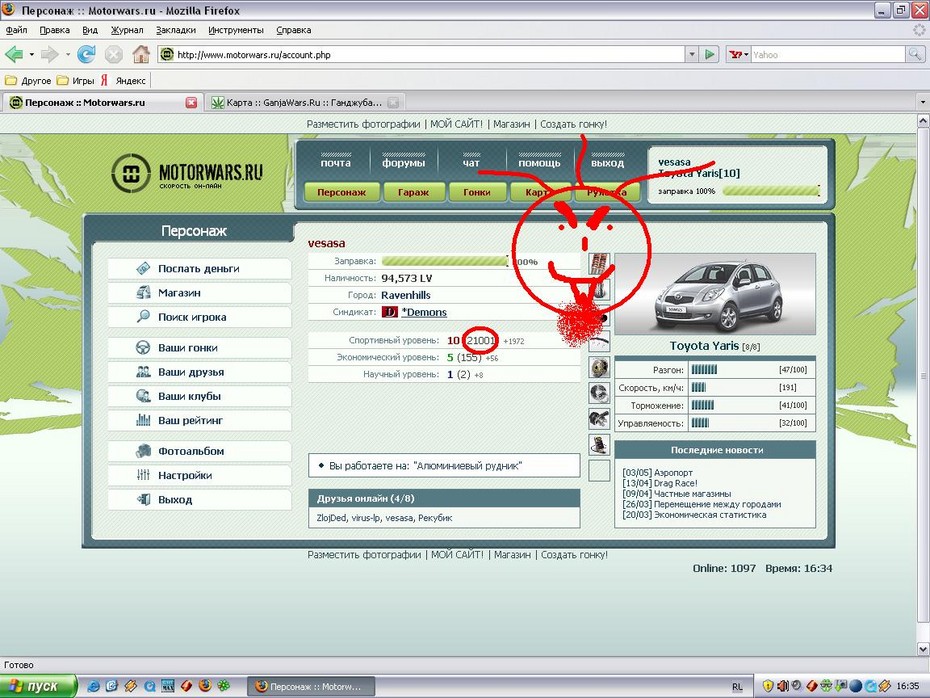Open the Back button history dropdown arrow
The width and height of the screenshot is (930, 698).
[x=31, y=55]
